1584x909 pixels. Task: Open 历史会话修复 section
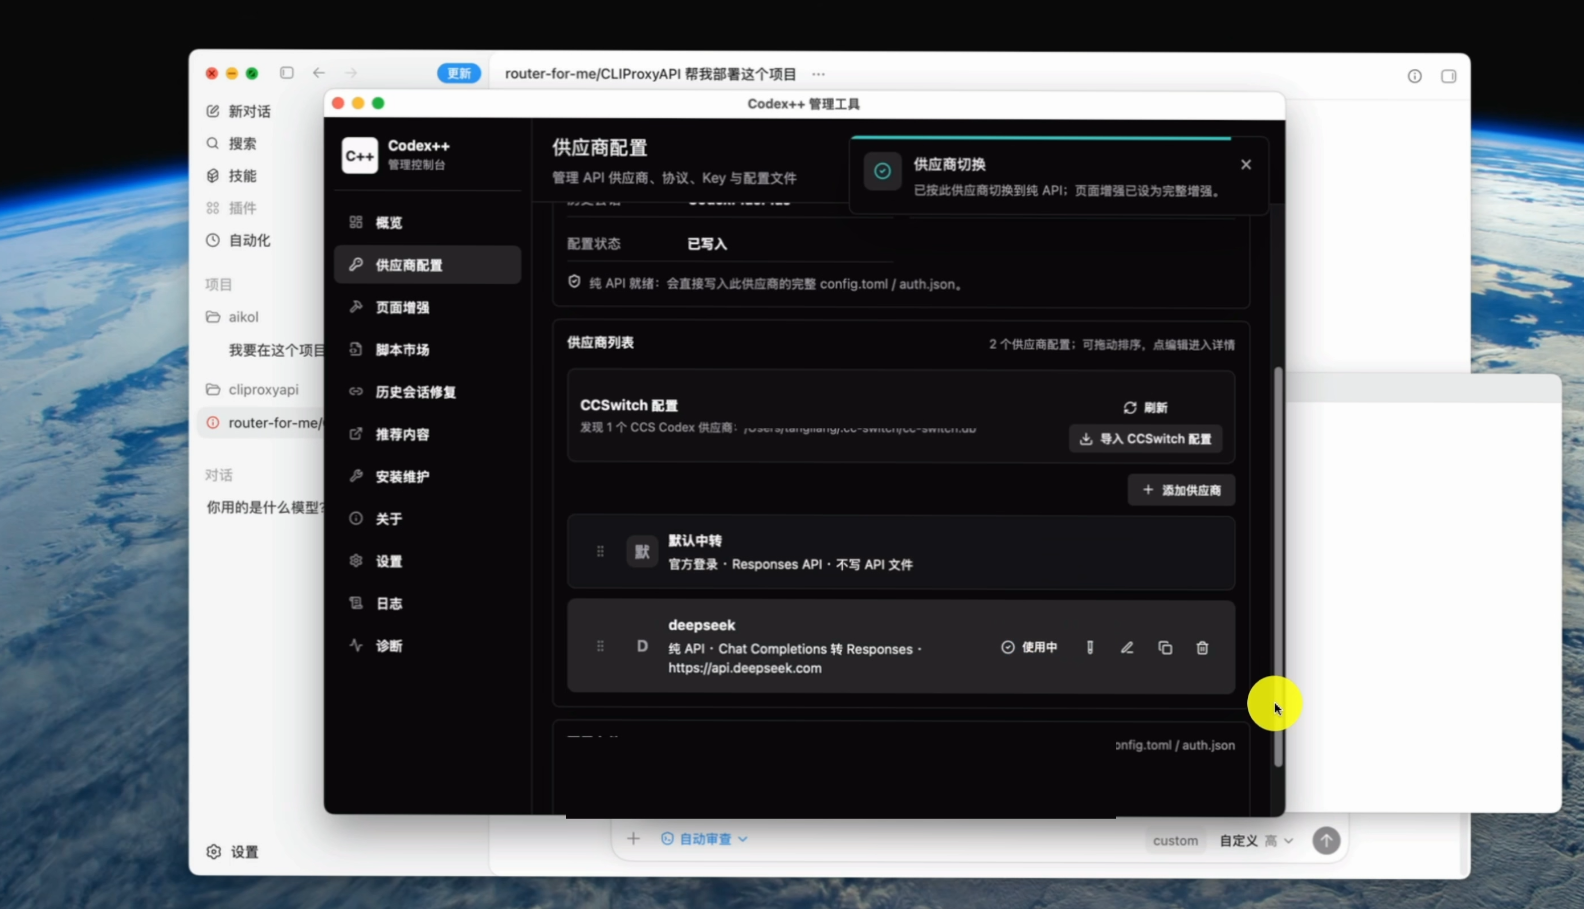(x=427, y=392)
